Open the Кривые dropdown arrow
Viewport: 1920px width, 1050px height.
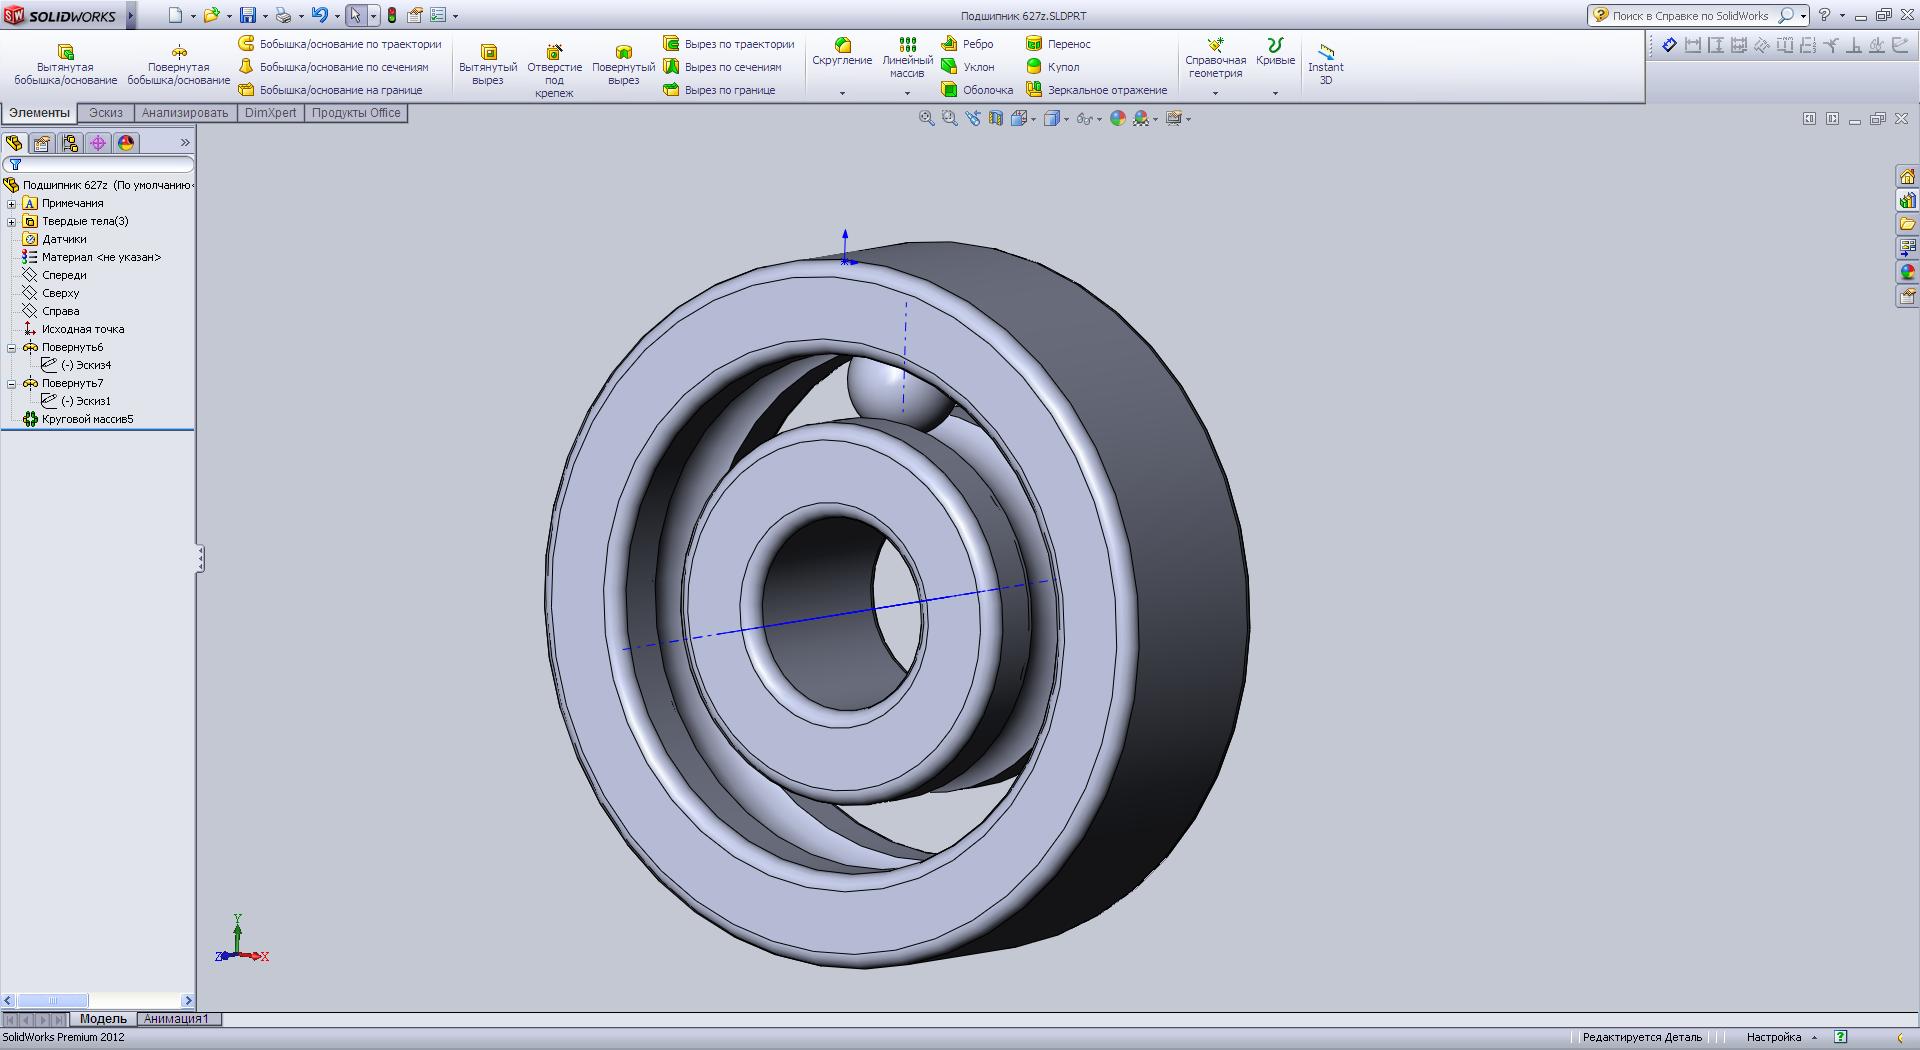tap(1275, 93)
